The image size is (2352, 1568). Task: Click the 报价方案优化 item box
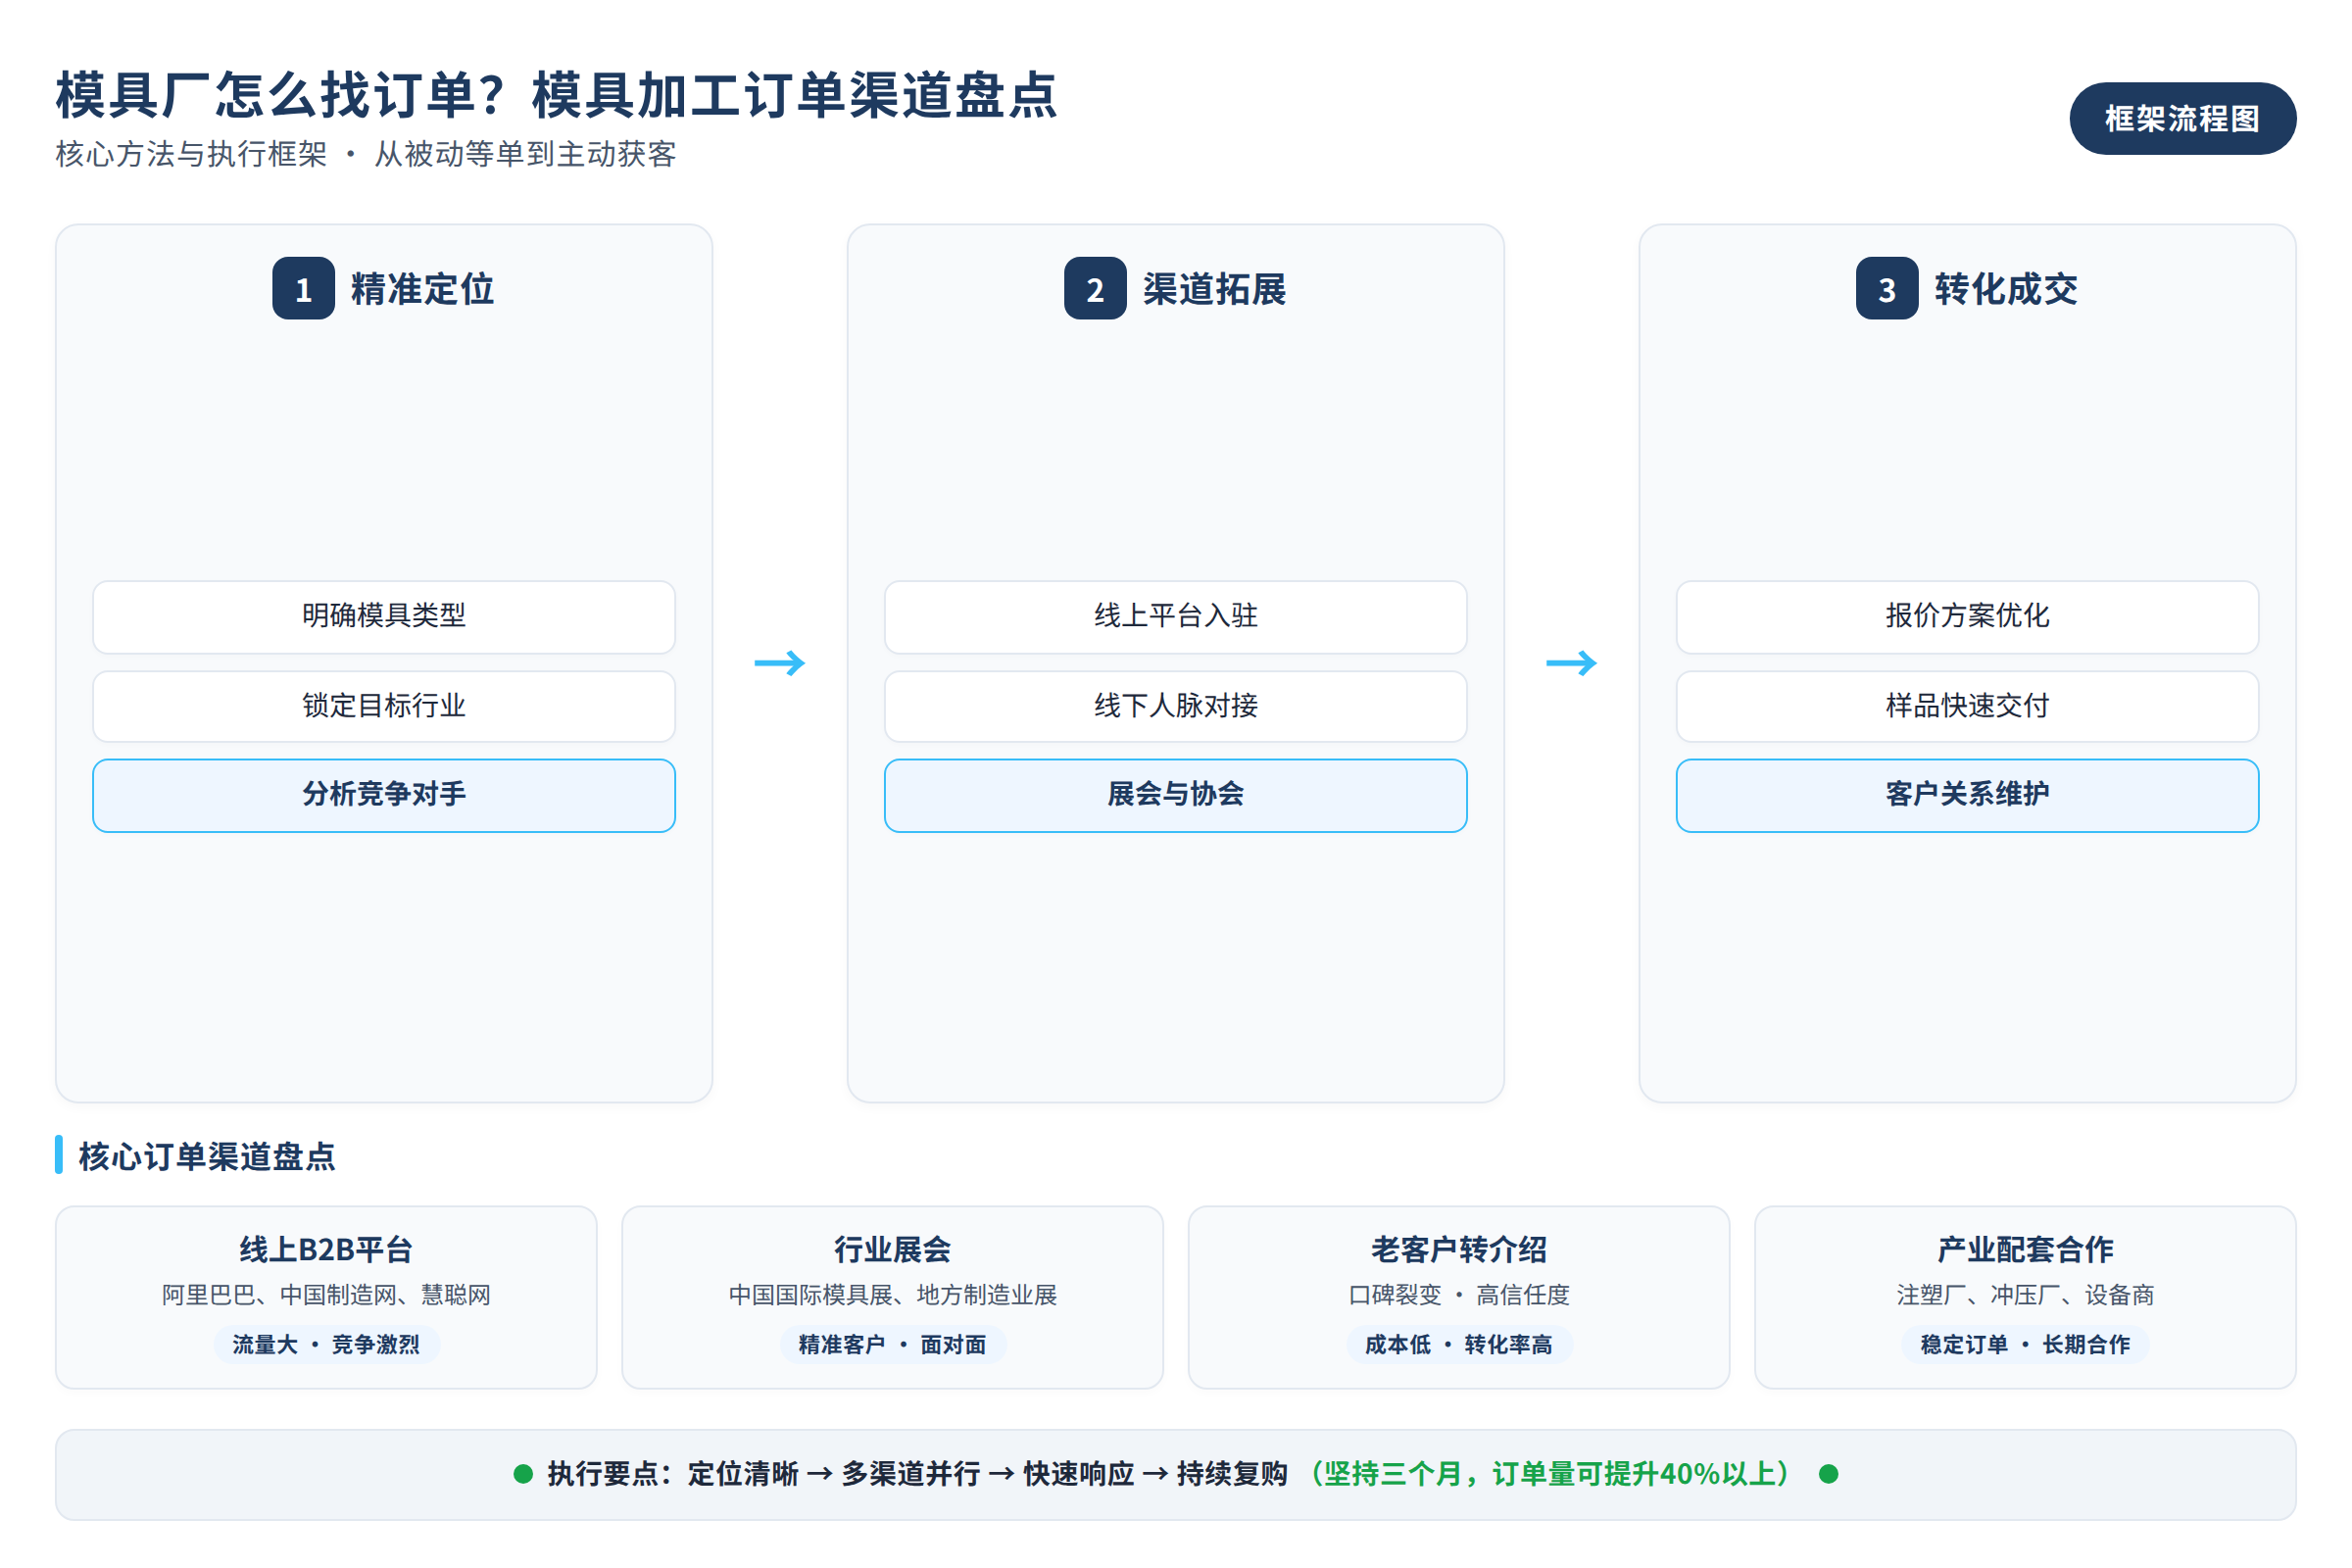(x=1967, y=616)
